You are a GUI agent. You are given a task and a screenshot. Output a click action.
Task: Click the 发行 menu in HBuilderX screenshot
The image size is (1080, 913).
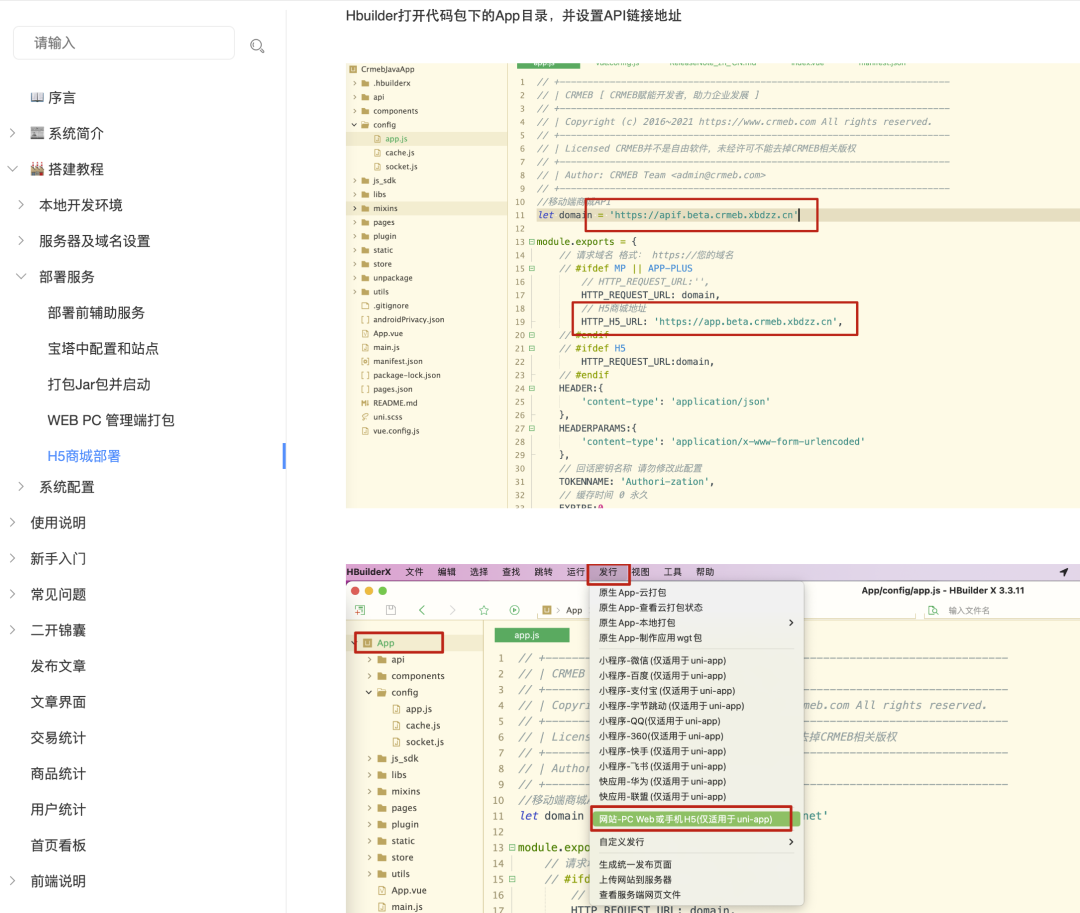(x=608, y=571)
